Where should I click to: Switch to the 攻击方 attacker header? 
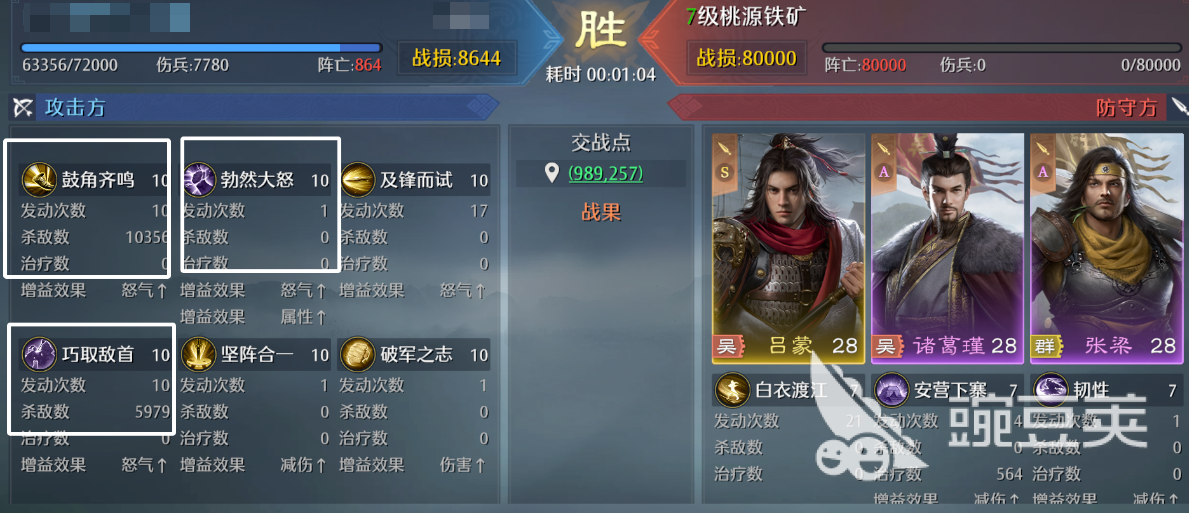pyautogui.click(x=74, y=108)
